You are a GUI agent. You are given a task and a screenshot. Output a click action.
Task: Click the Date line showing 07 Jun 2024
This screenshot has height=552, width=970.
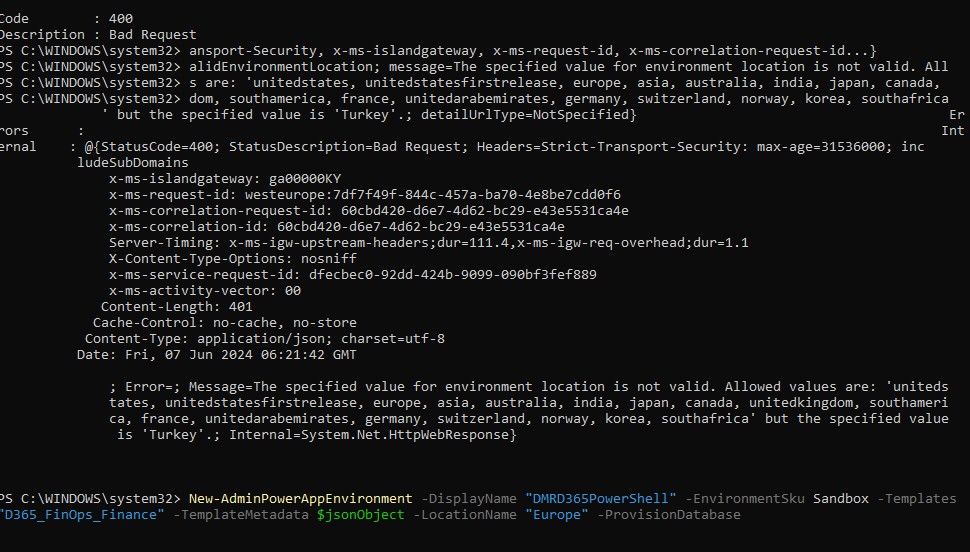tap(217, 355)
